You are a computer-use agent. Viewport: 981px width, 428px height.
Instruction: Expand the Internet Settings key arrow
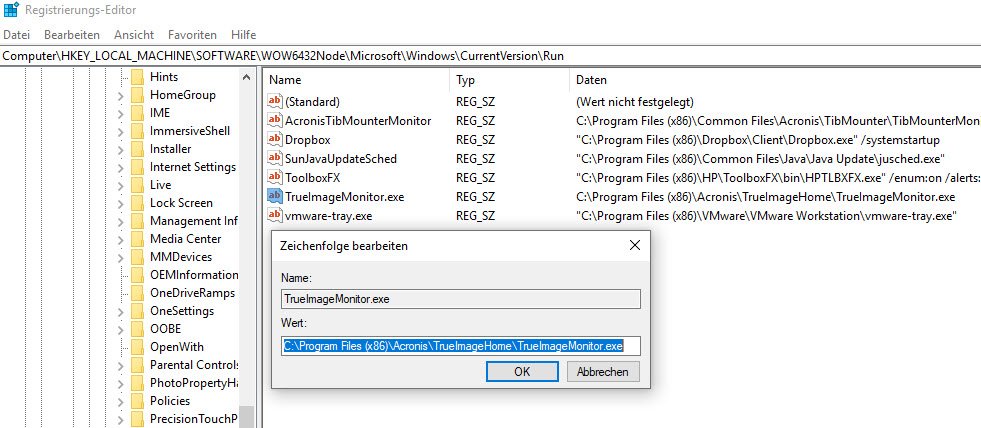coord(120,167)
